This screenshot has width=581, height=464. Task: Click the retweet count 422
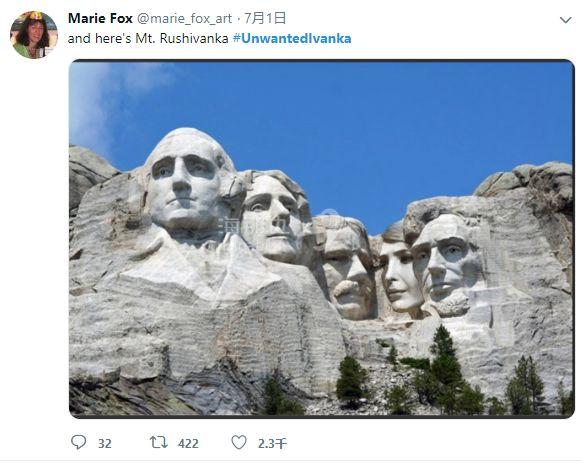(x=188, y=444)
